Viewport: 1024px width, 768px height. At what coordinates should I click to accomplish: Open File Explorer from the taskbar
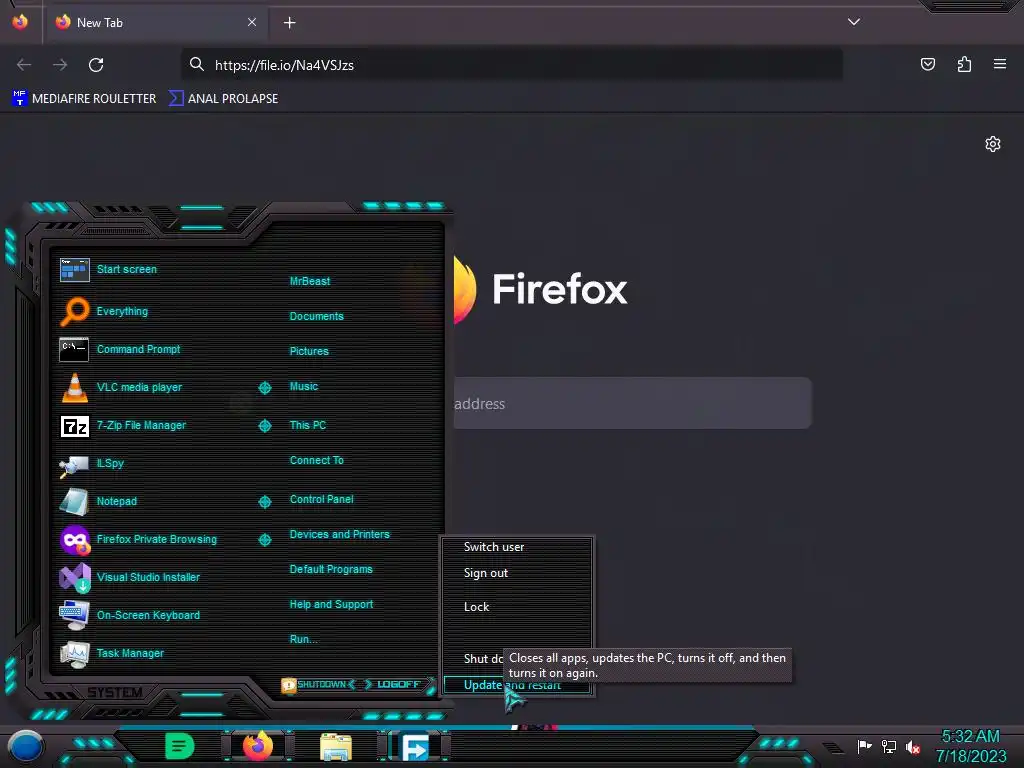336,747
